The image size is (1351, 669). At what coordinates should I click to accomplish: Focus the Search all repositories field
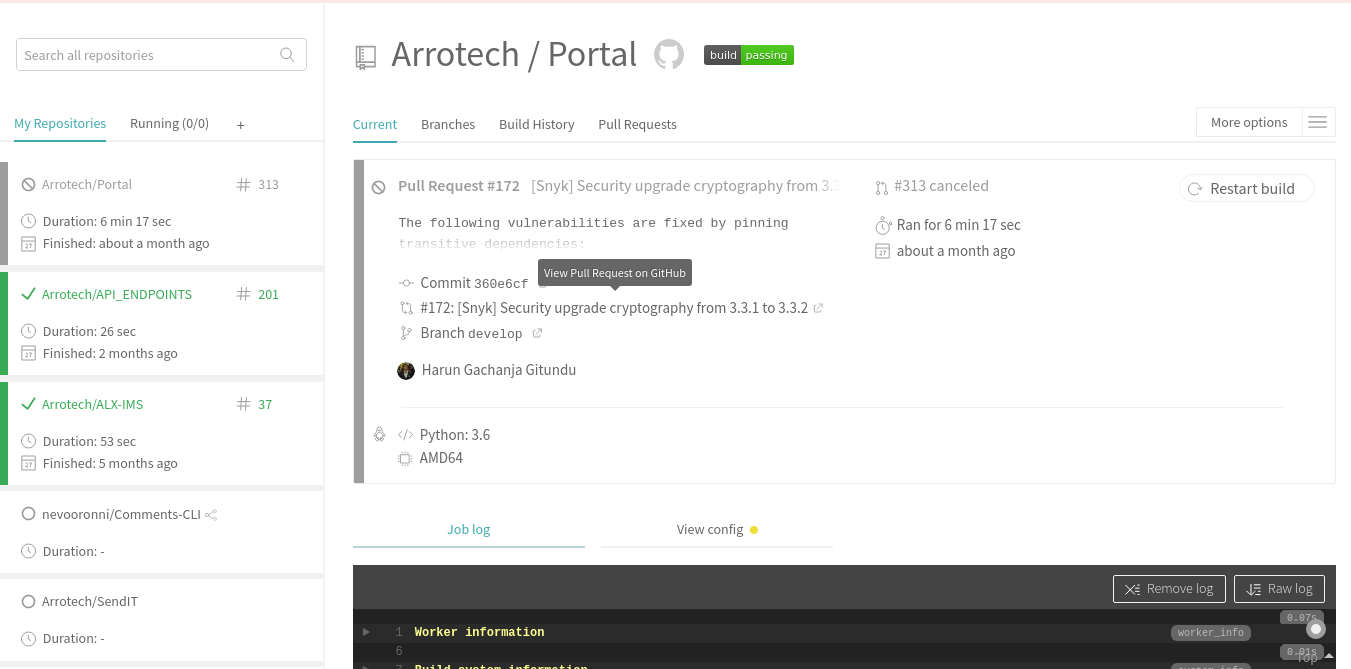[161, 55]
